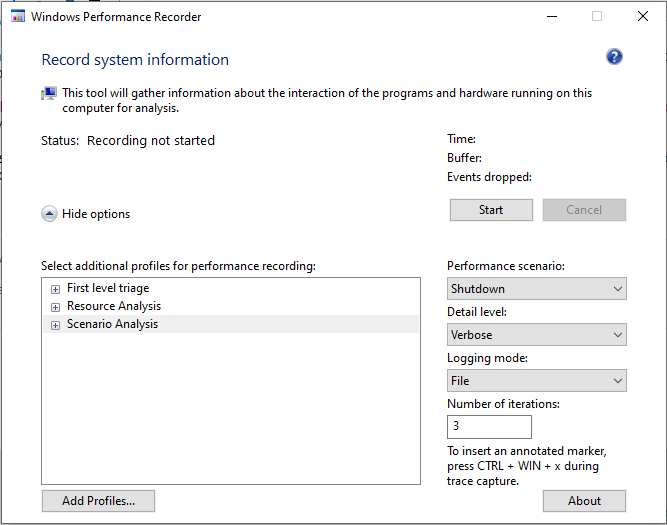667x525 pixels.
Task: Click the Hide options label
Action: [96, 214]
